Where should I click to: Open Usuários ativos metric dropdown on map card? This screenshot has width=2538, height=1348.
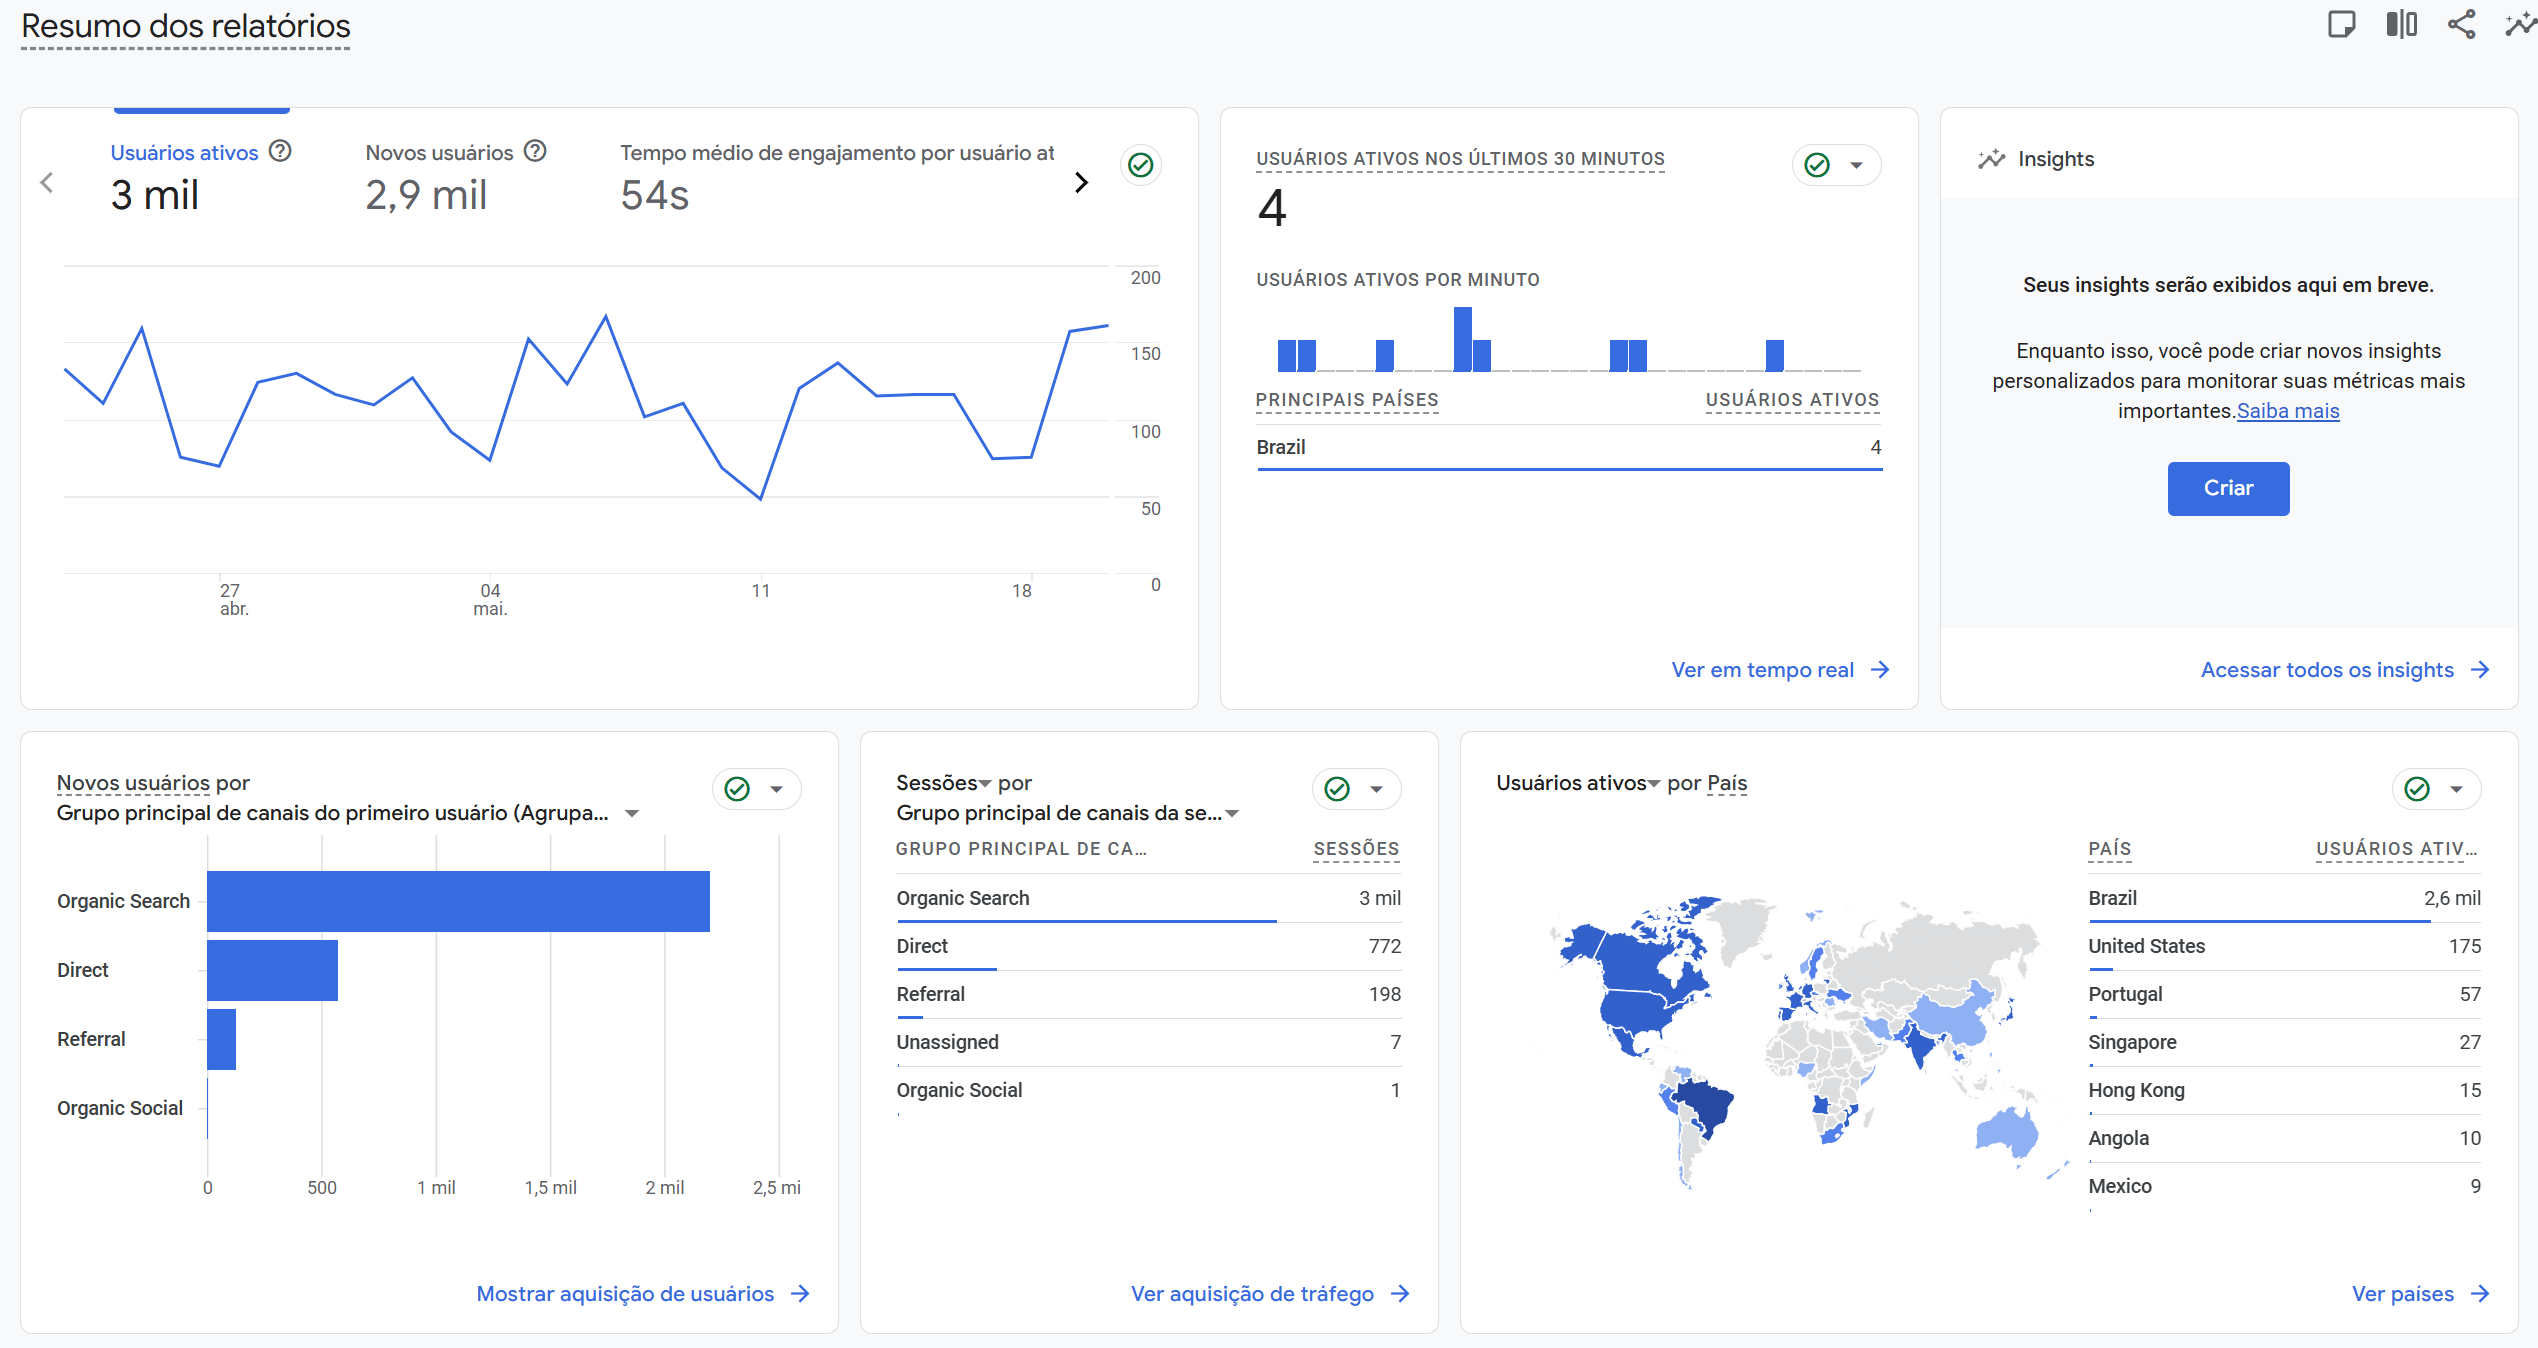point(1654,783)
